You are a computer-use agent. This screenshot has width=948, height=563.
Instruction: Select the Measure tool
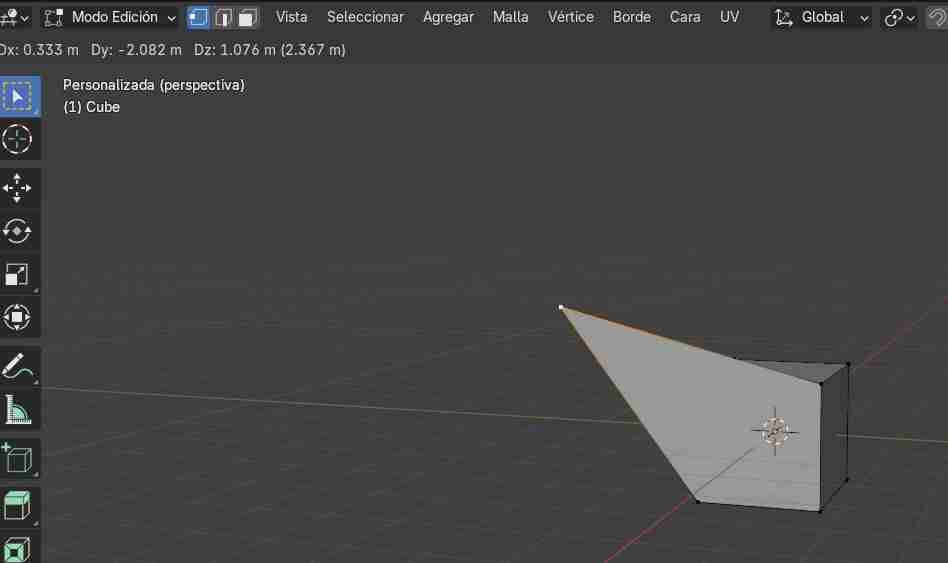point(17,410)
